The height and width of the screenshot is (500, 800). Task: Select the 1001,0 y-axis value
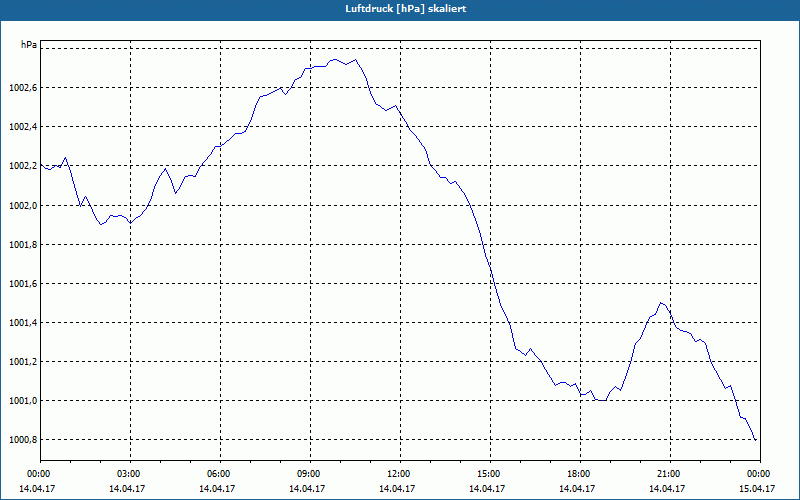(23, 401)
